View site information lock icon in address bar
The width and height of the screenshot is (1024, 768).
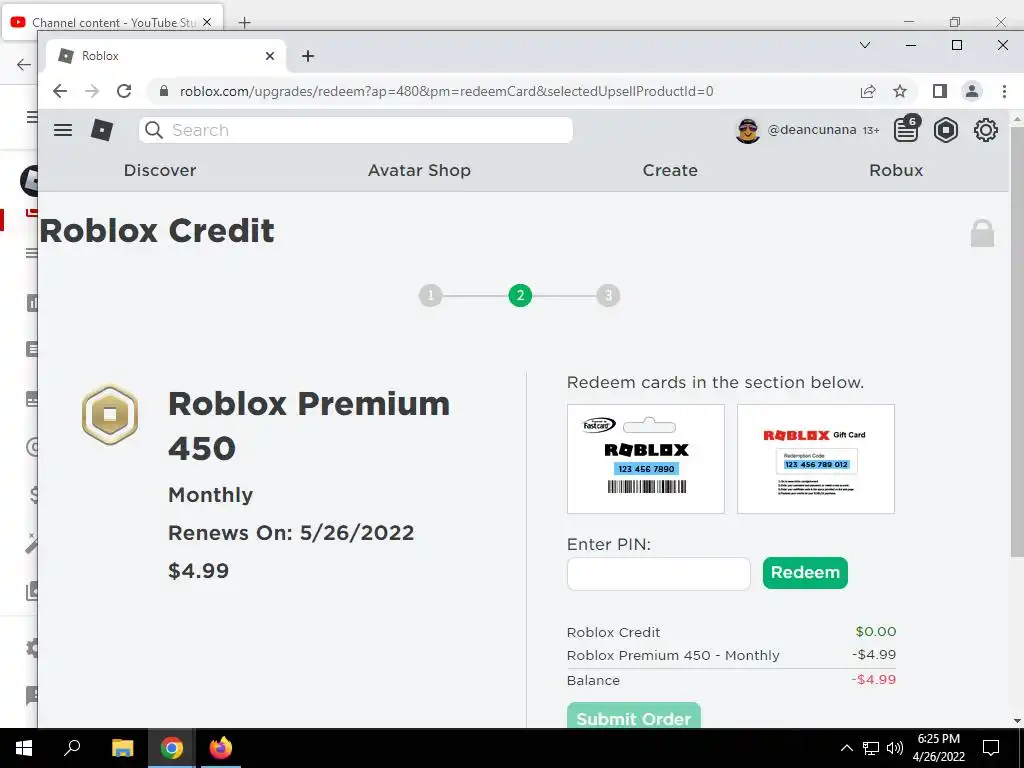pyautogui.click(x=164, y=91)
